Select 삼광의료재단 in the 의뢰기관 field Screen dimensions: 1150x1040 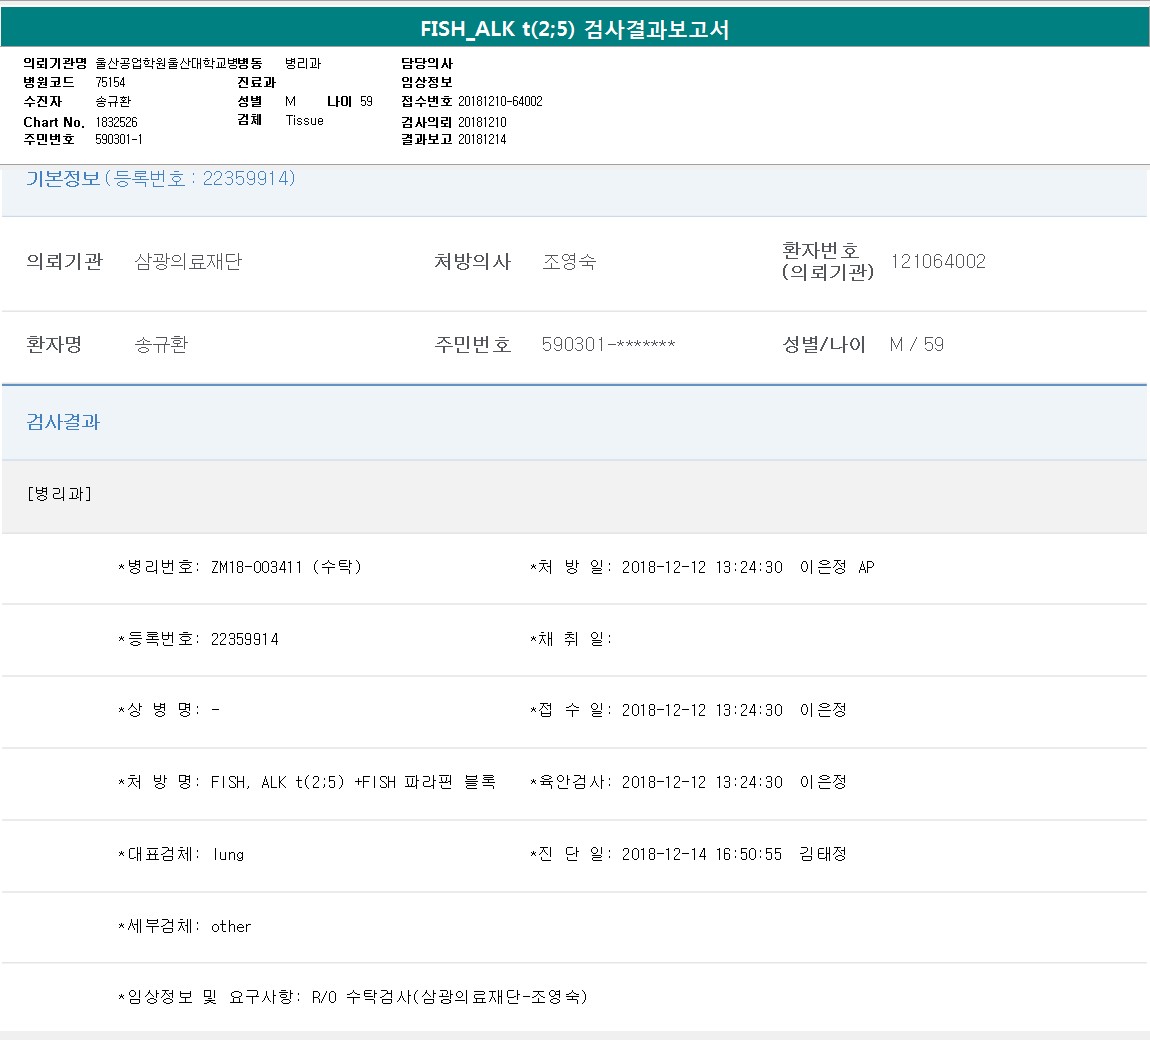(x=188, y=262)
